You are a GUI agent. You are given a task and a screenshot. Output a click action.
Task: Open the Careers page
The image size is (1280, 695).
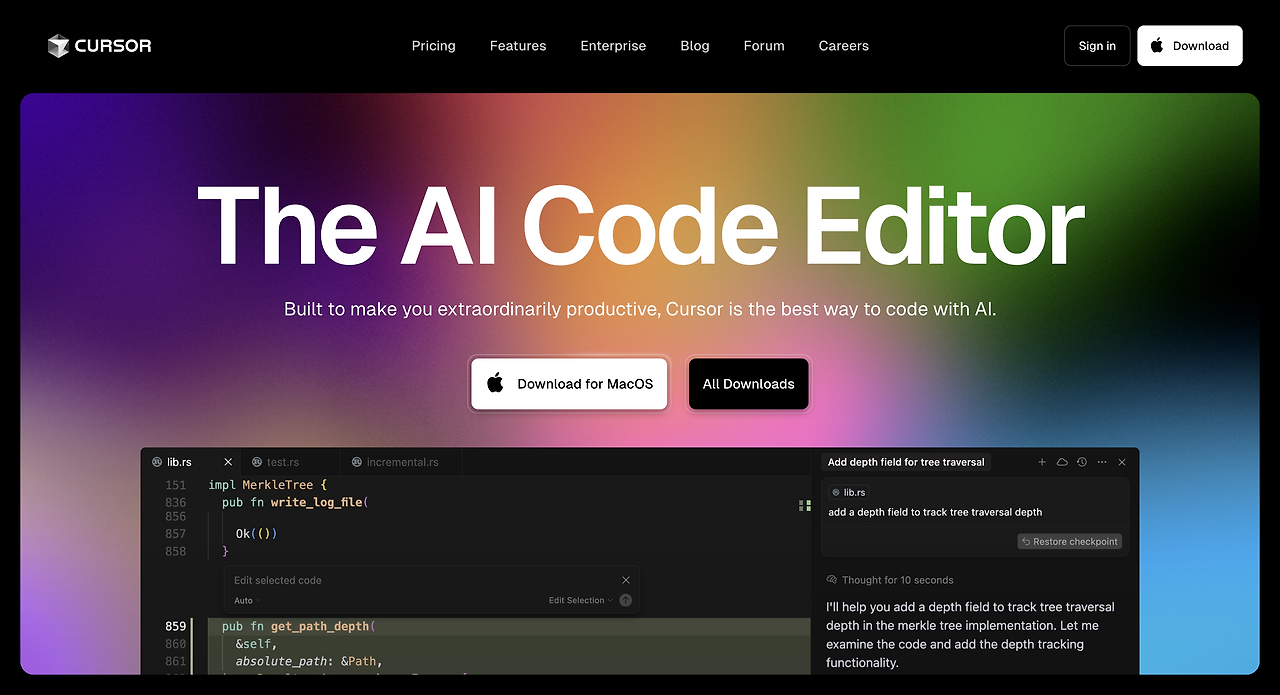coord(843,46)
